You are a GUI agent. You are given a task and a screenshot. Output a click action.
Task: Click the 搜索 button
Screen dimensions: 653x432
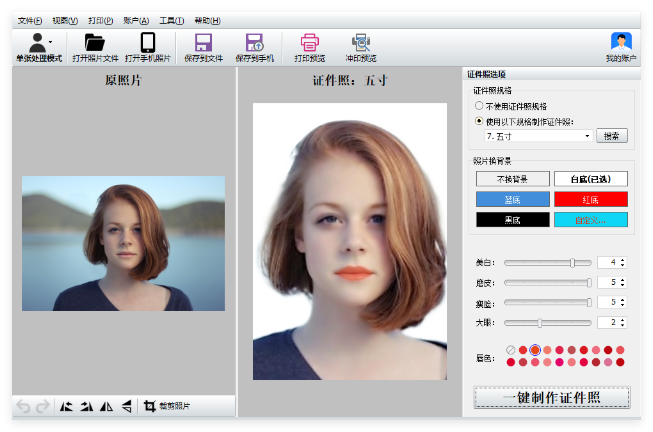tap(612, 136)
